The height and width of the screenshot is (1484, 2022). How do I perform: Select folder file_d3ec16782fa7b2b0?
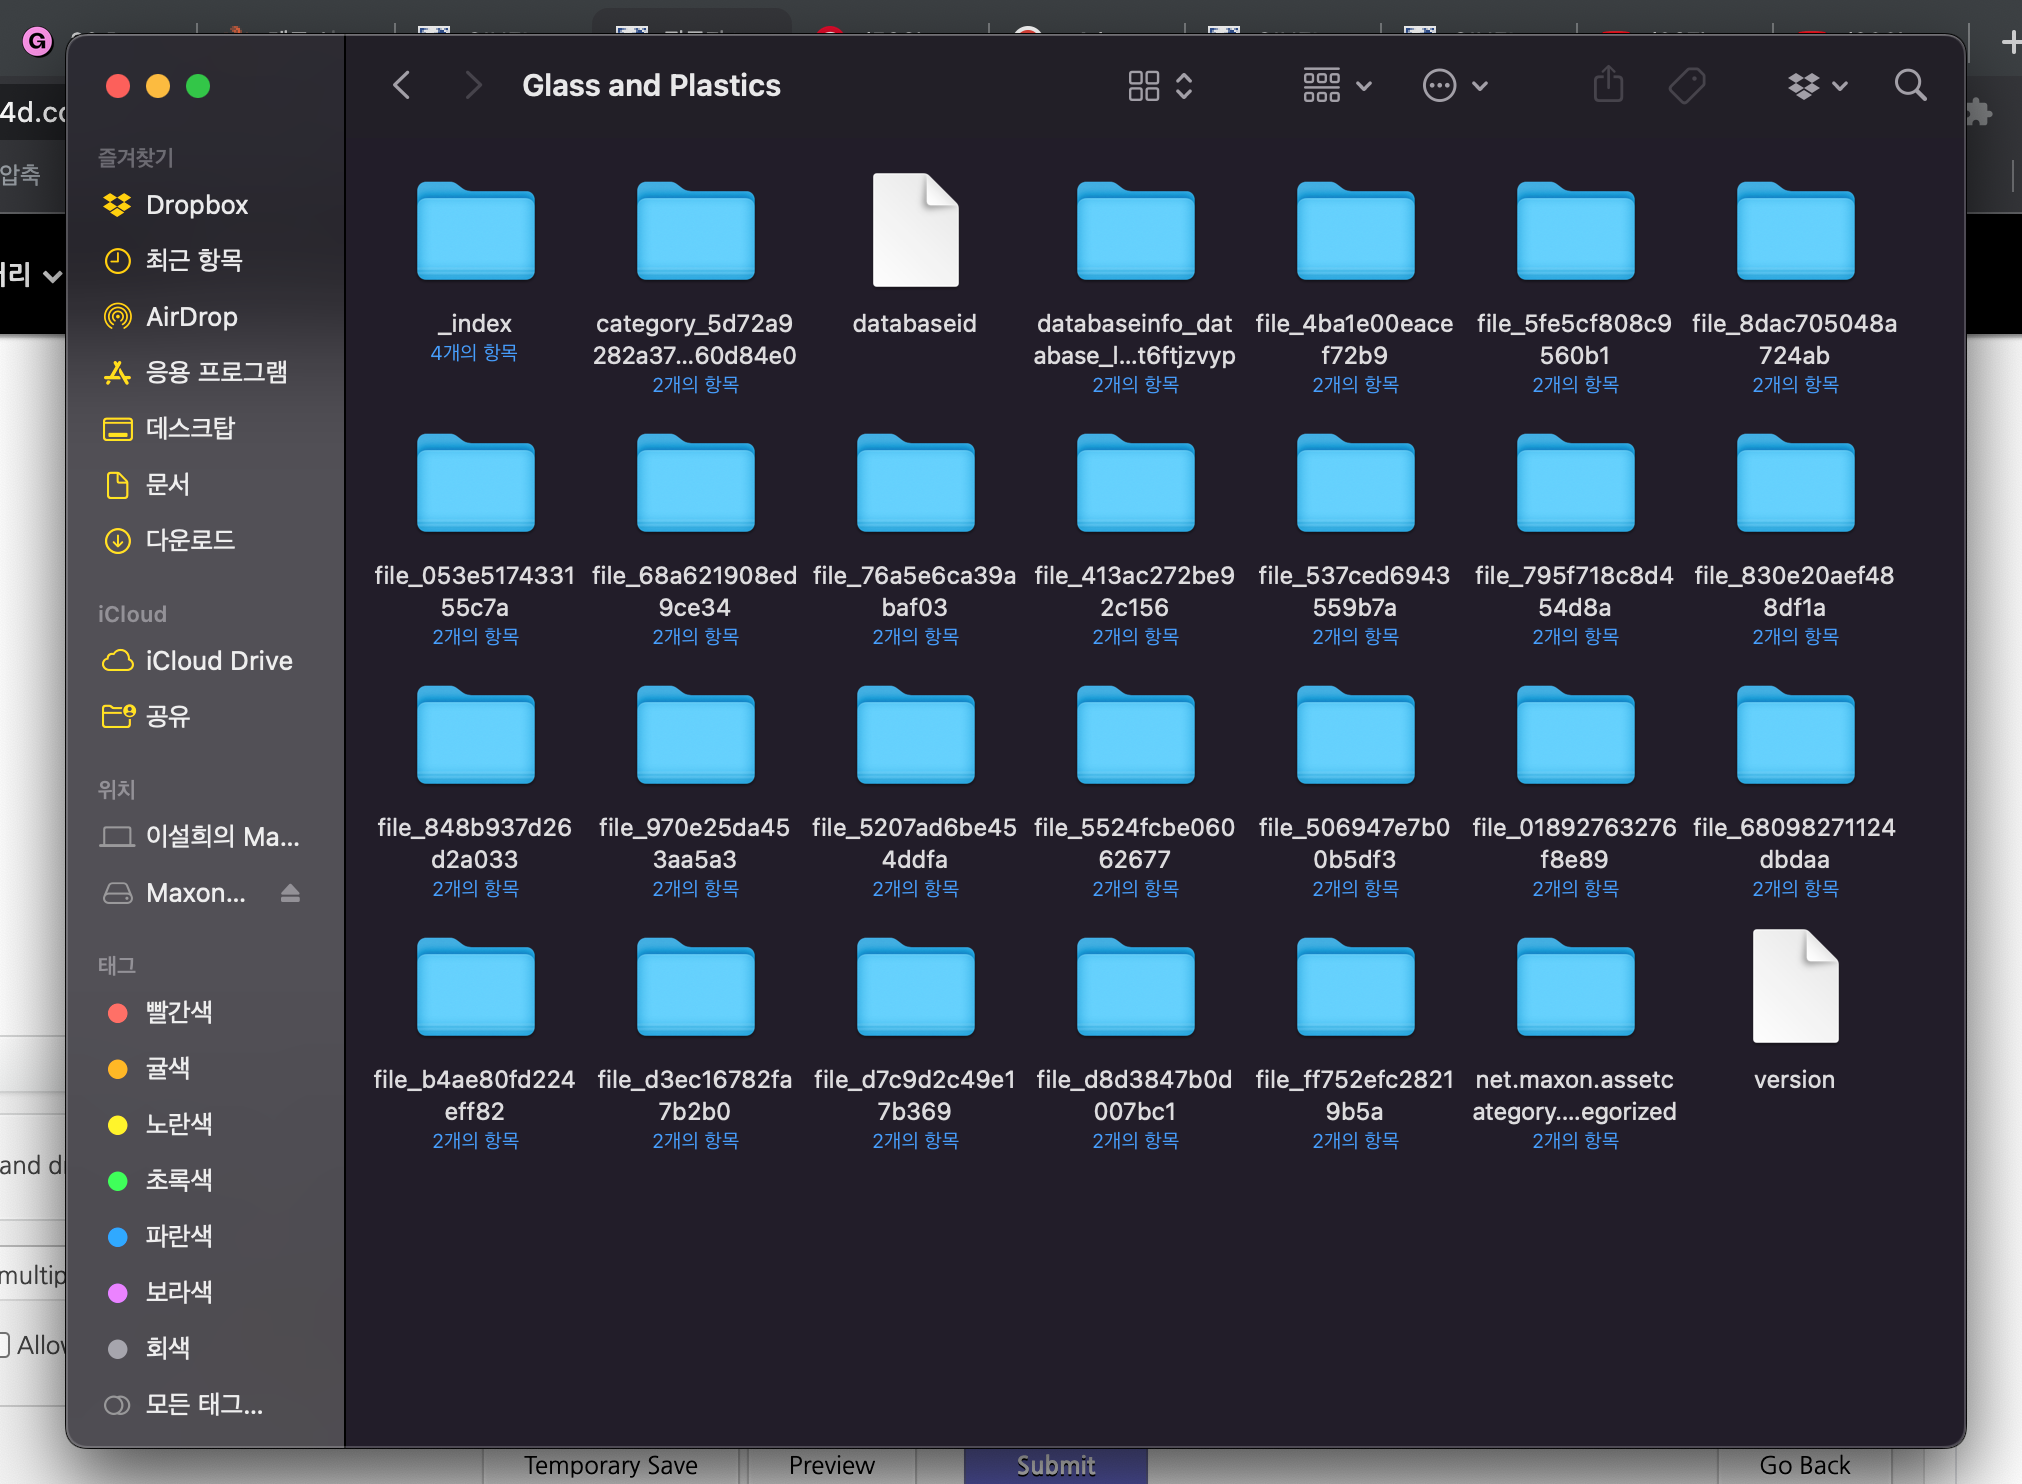coord(695,988)
